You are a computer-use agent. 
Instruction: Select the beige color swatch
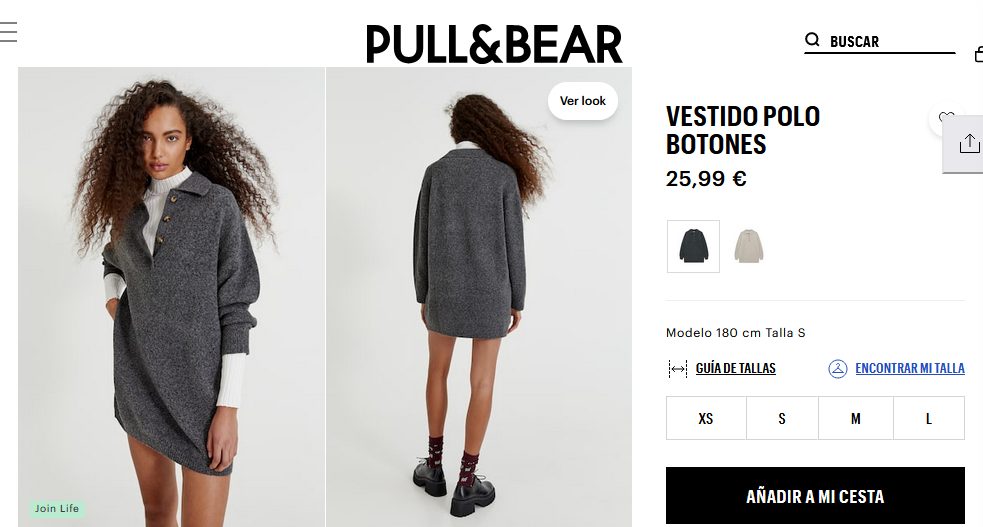(x=749, y=246)
